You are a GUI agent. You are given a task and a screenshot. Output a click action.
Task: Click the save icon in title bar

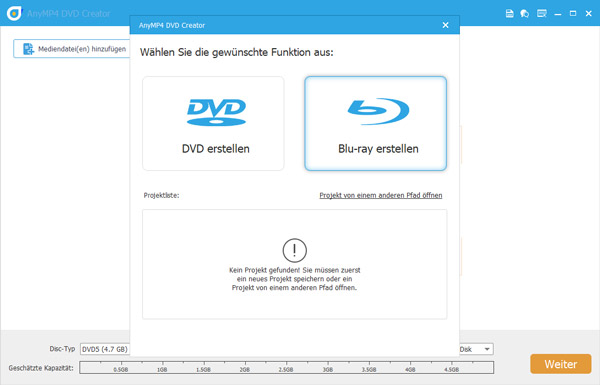coord(509,13)
